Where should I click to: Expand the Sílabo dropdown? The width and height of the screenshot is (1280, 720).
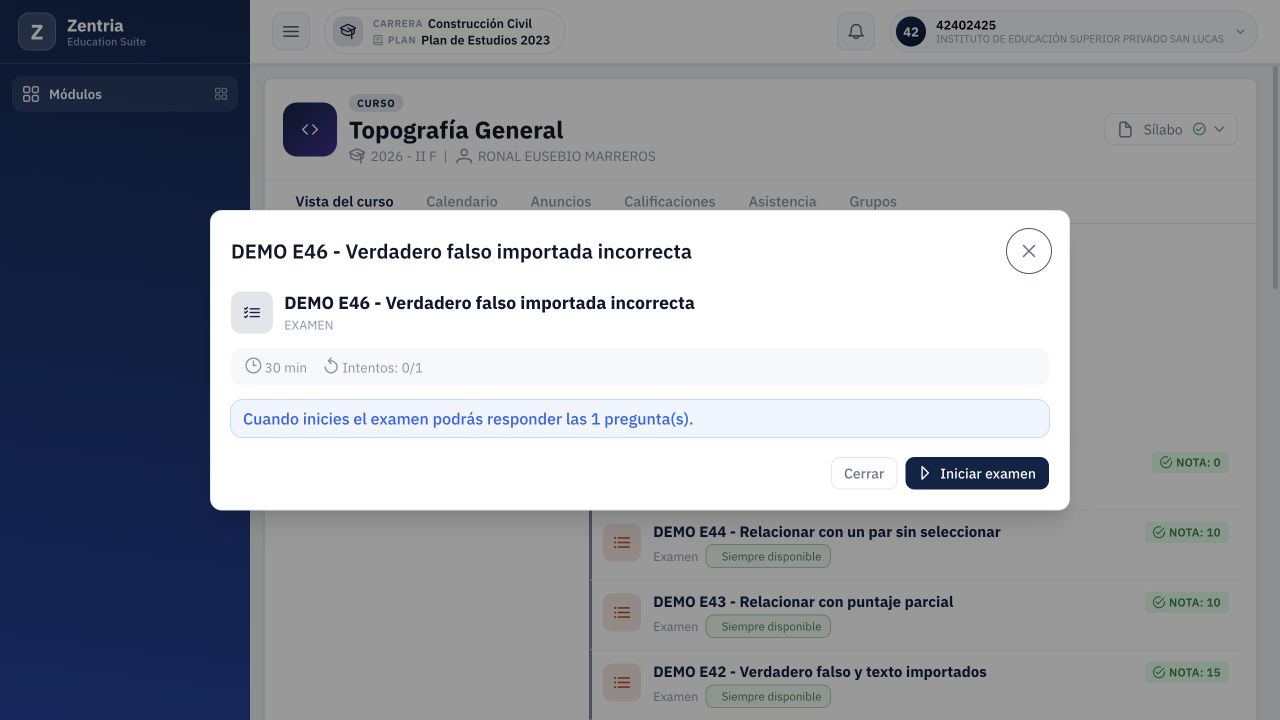coord(1171,129)
